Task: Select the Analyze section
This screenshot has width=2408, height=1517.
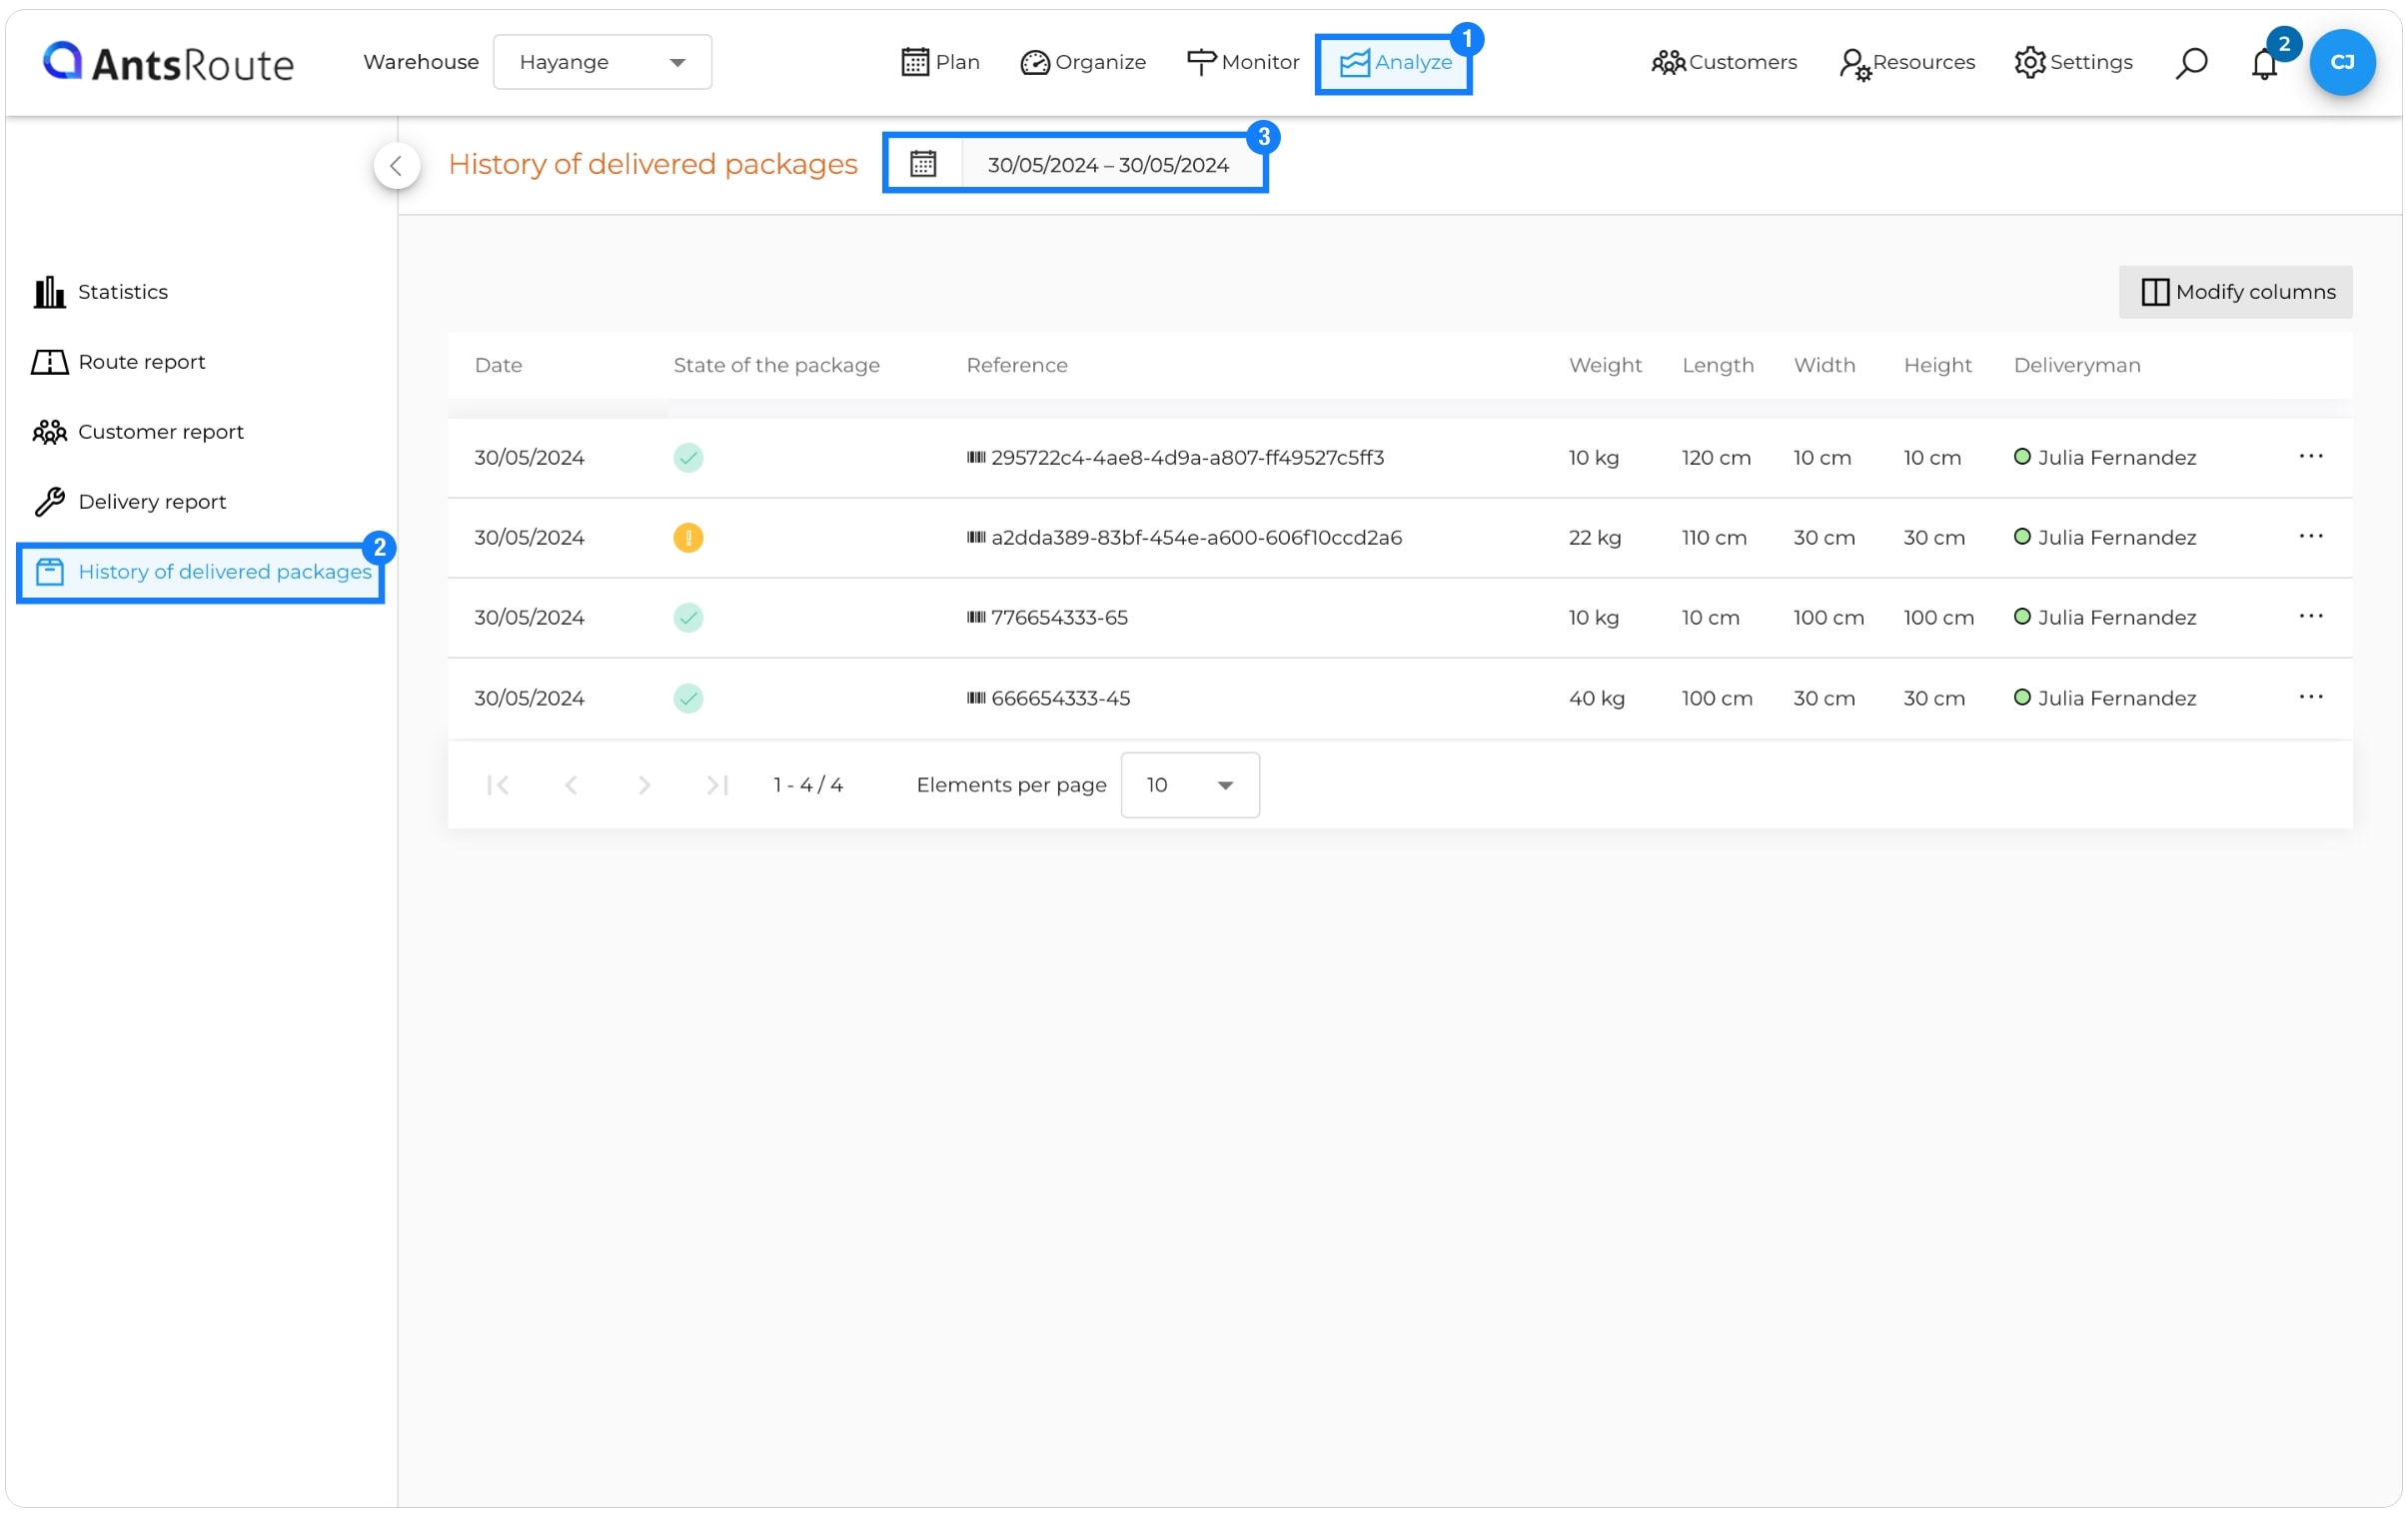Action: point(1394,63)
